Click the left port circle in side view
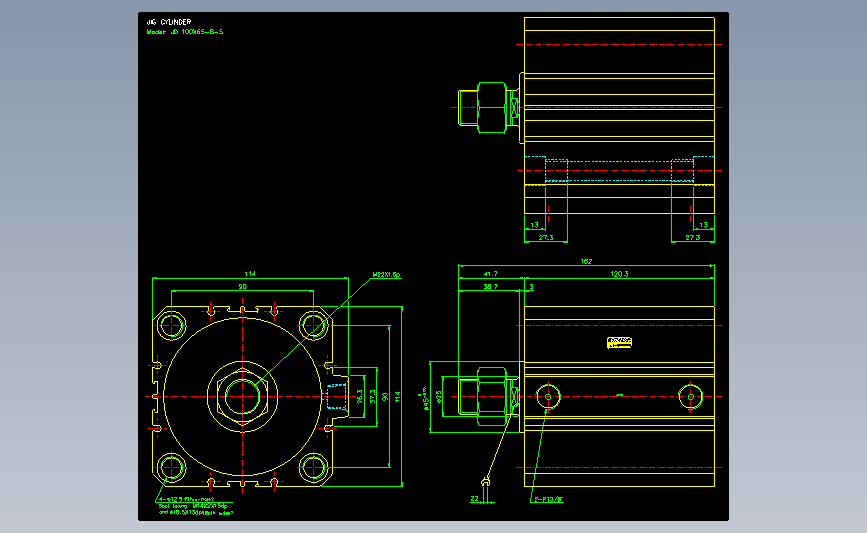Screen dimensions: 867x533 click(x=548, y=396)
